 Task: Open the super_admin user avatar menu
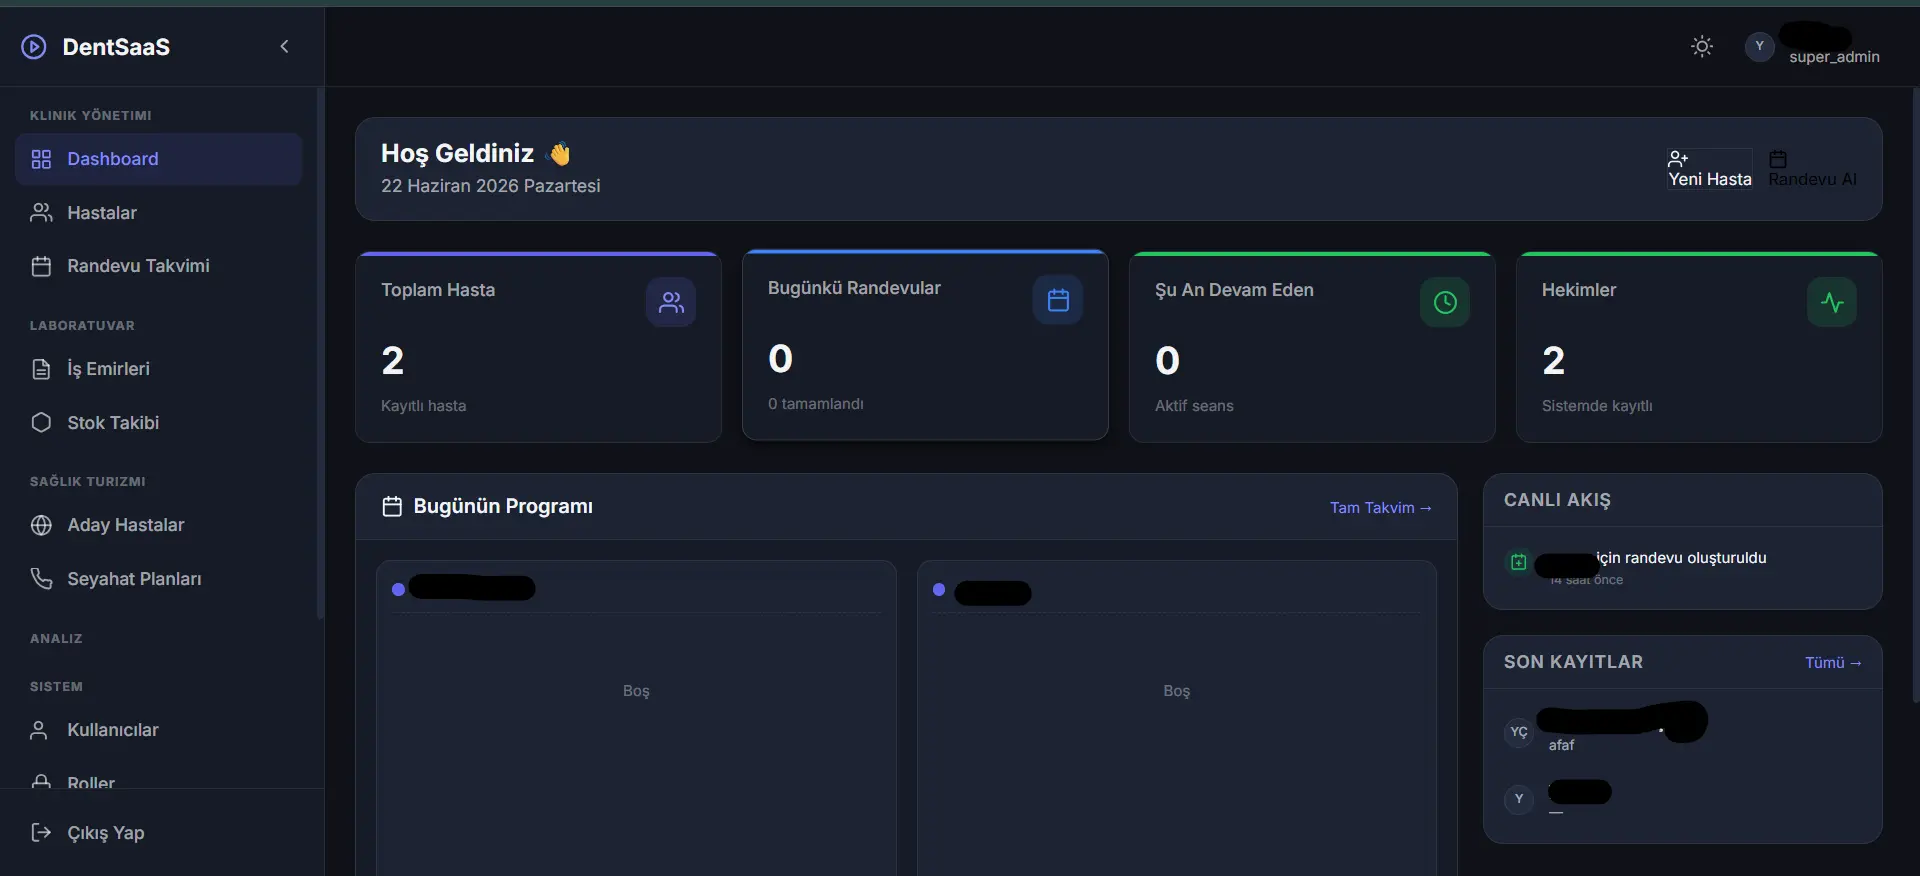(1759, 47)
